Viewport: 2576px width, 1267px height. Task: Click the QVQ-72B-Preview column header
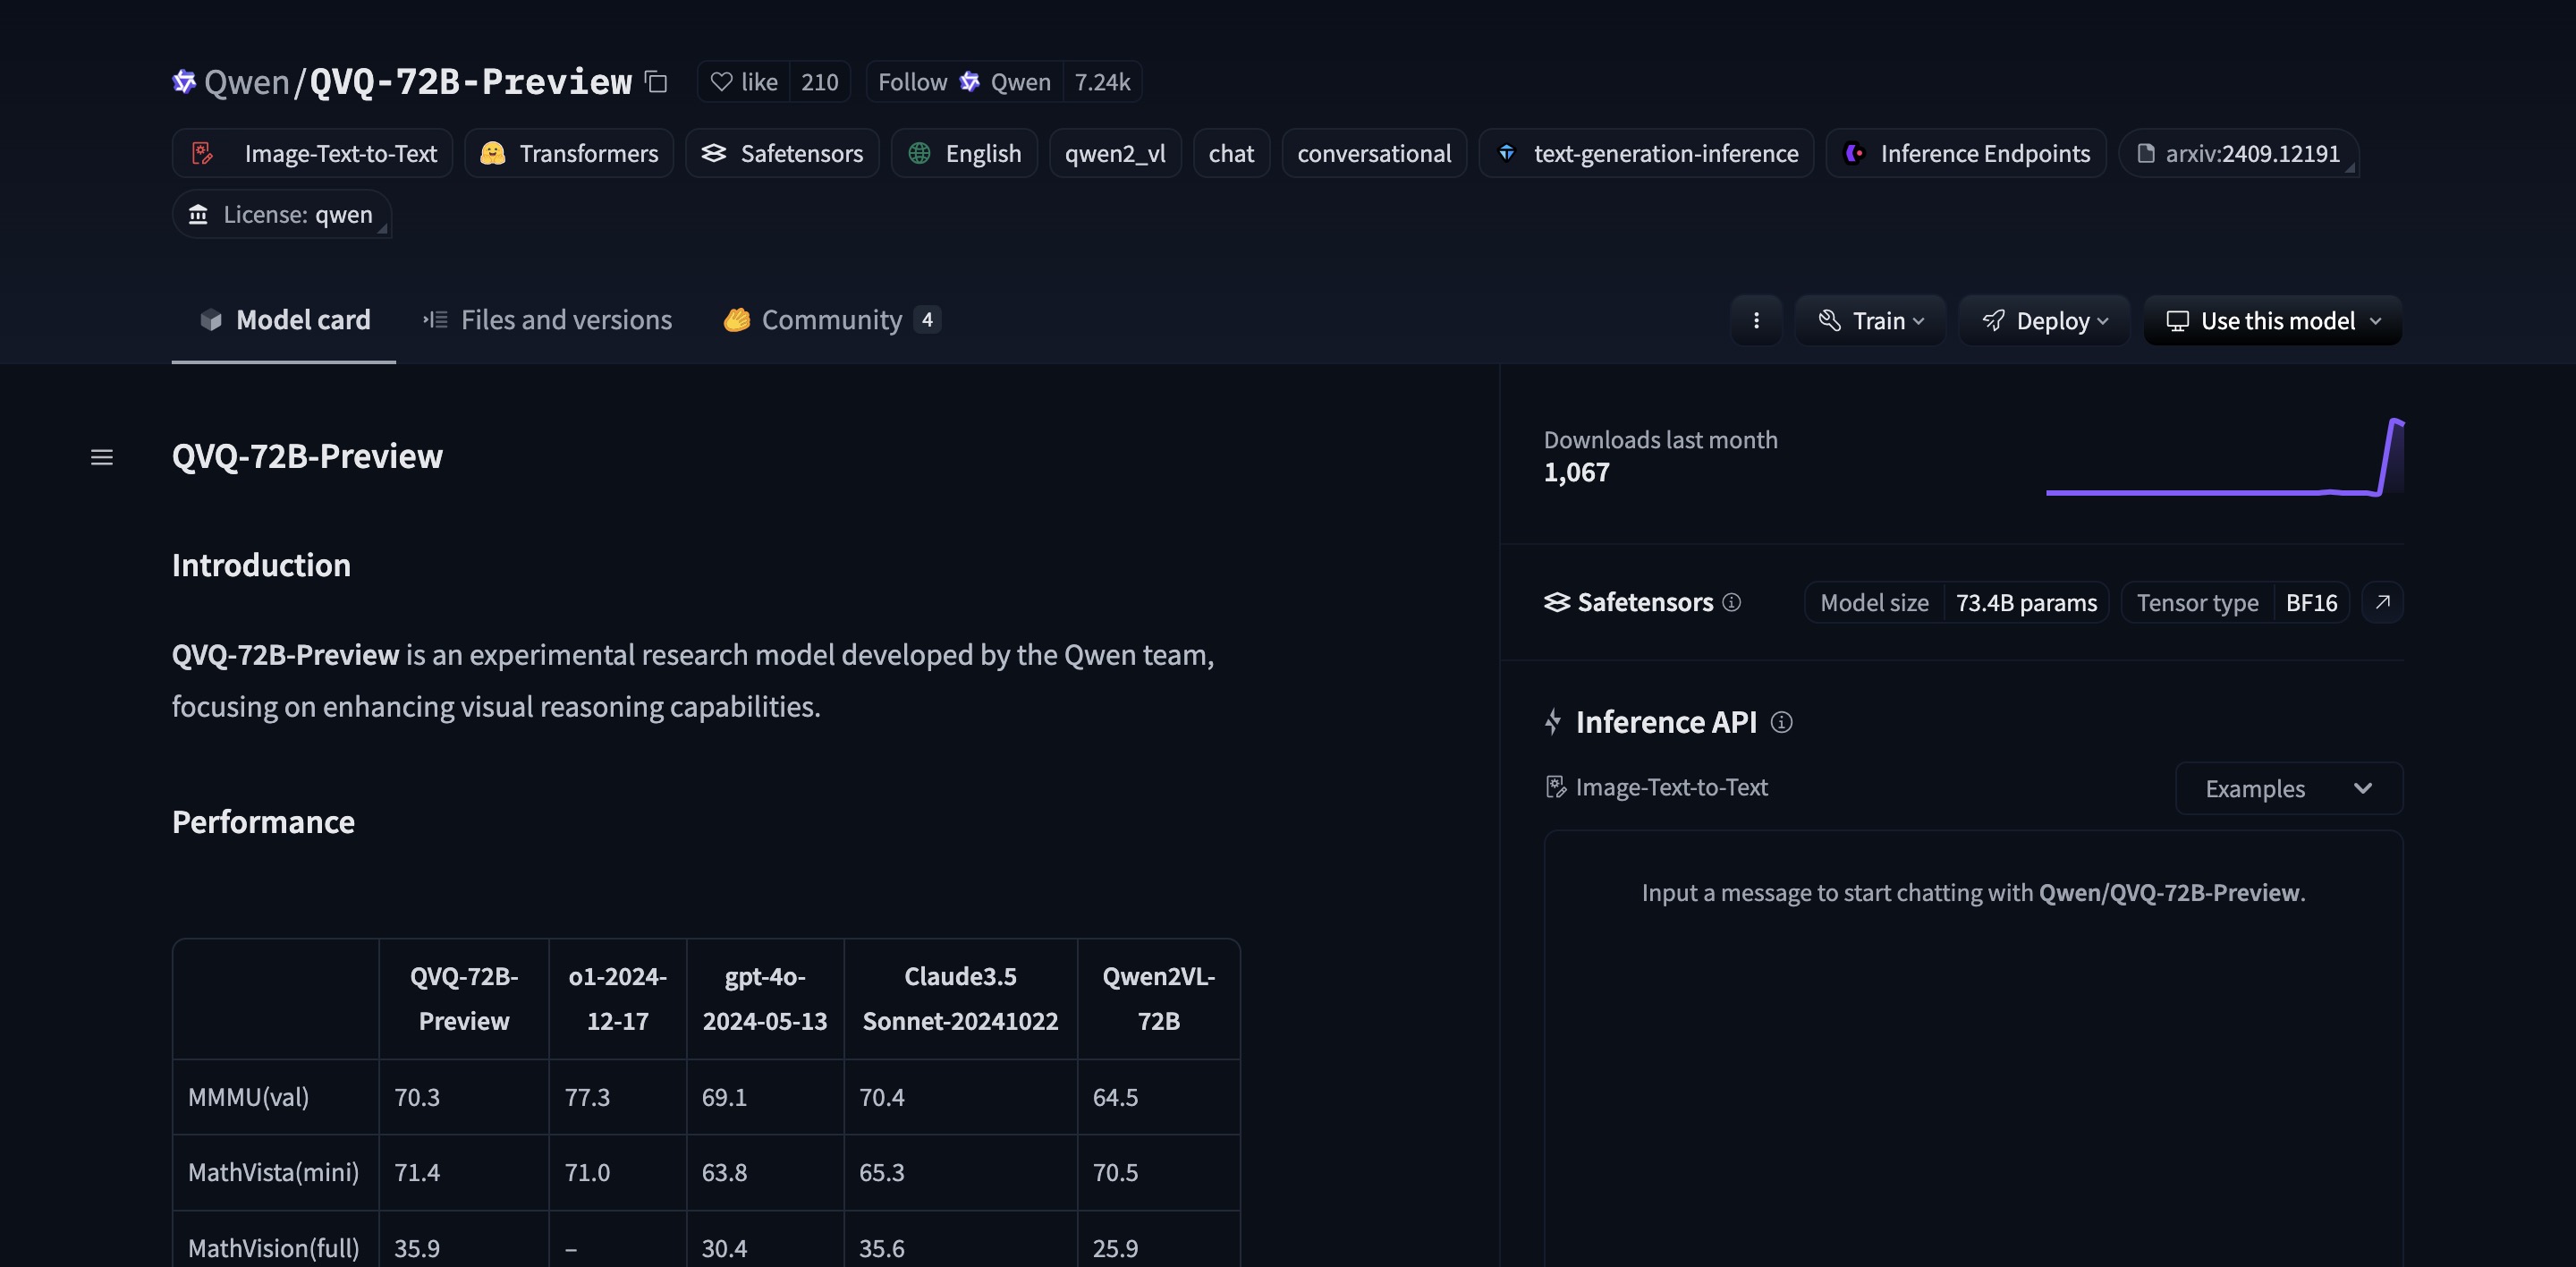[x=464, y=998]
